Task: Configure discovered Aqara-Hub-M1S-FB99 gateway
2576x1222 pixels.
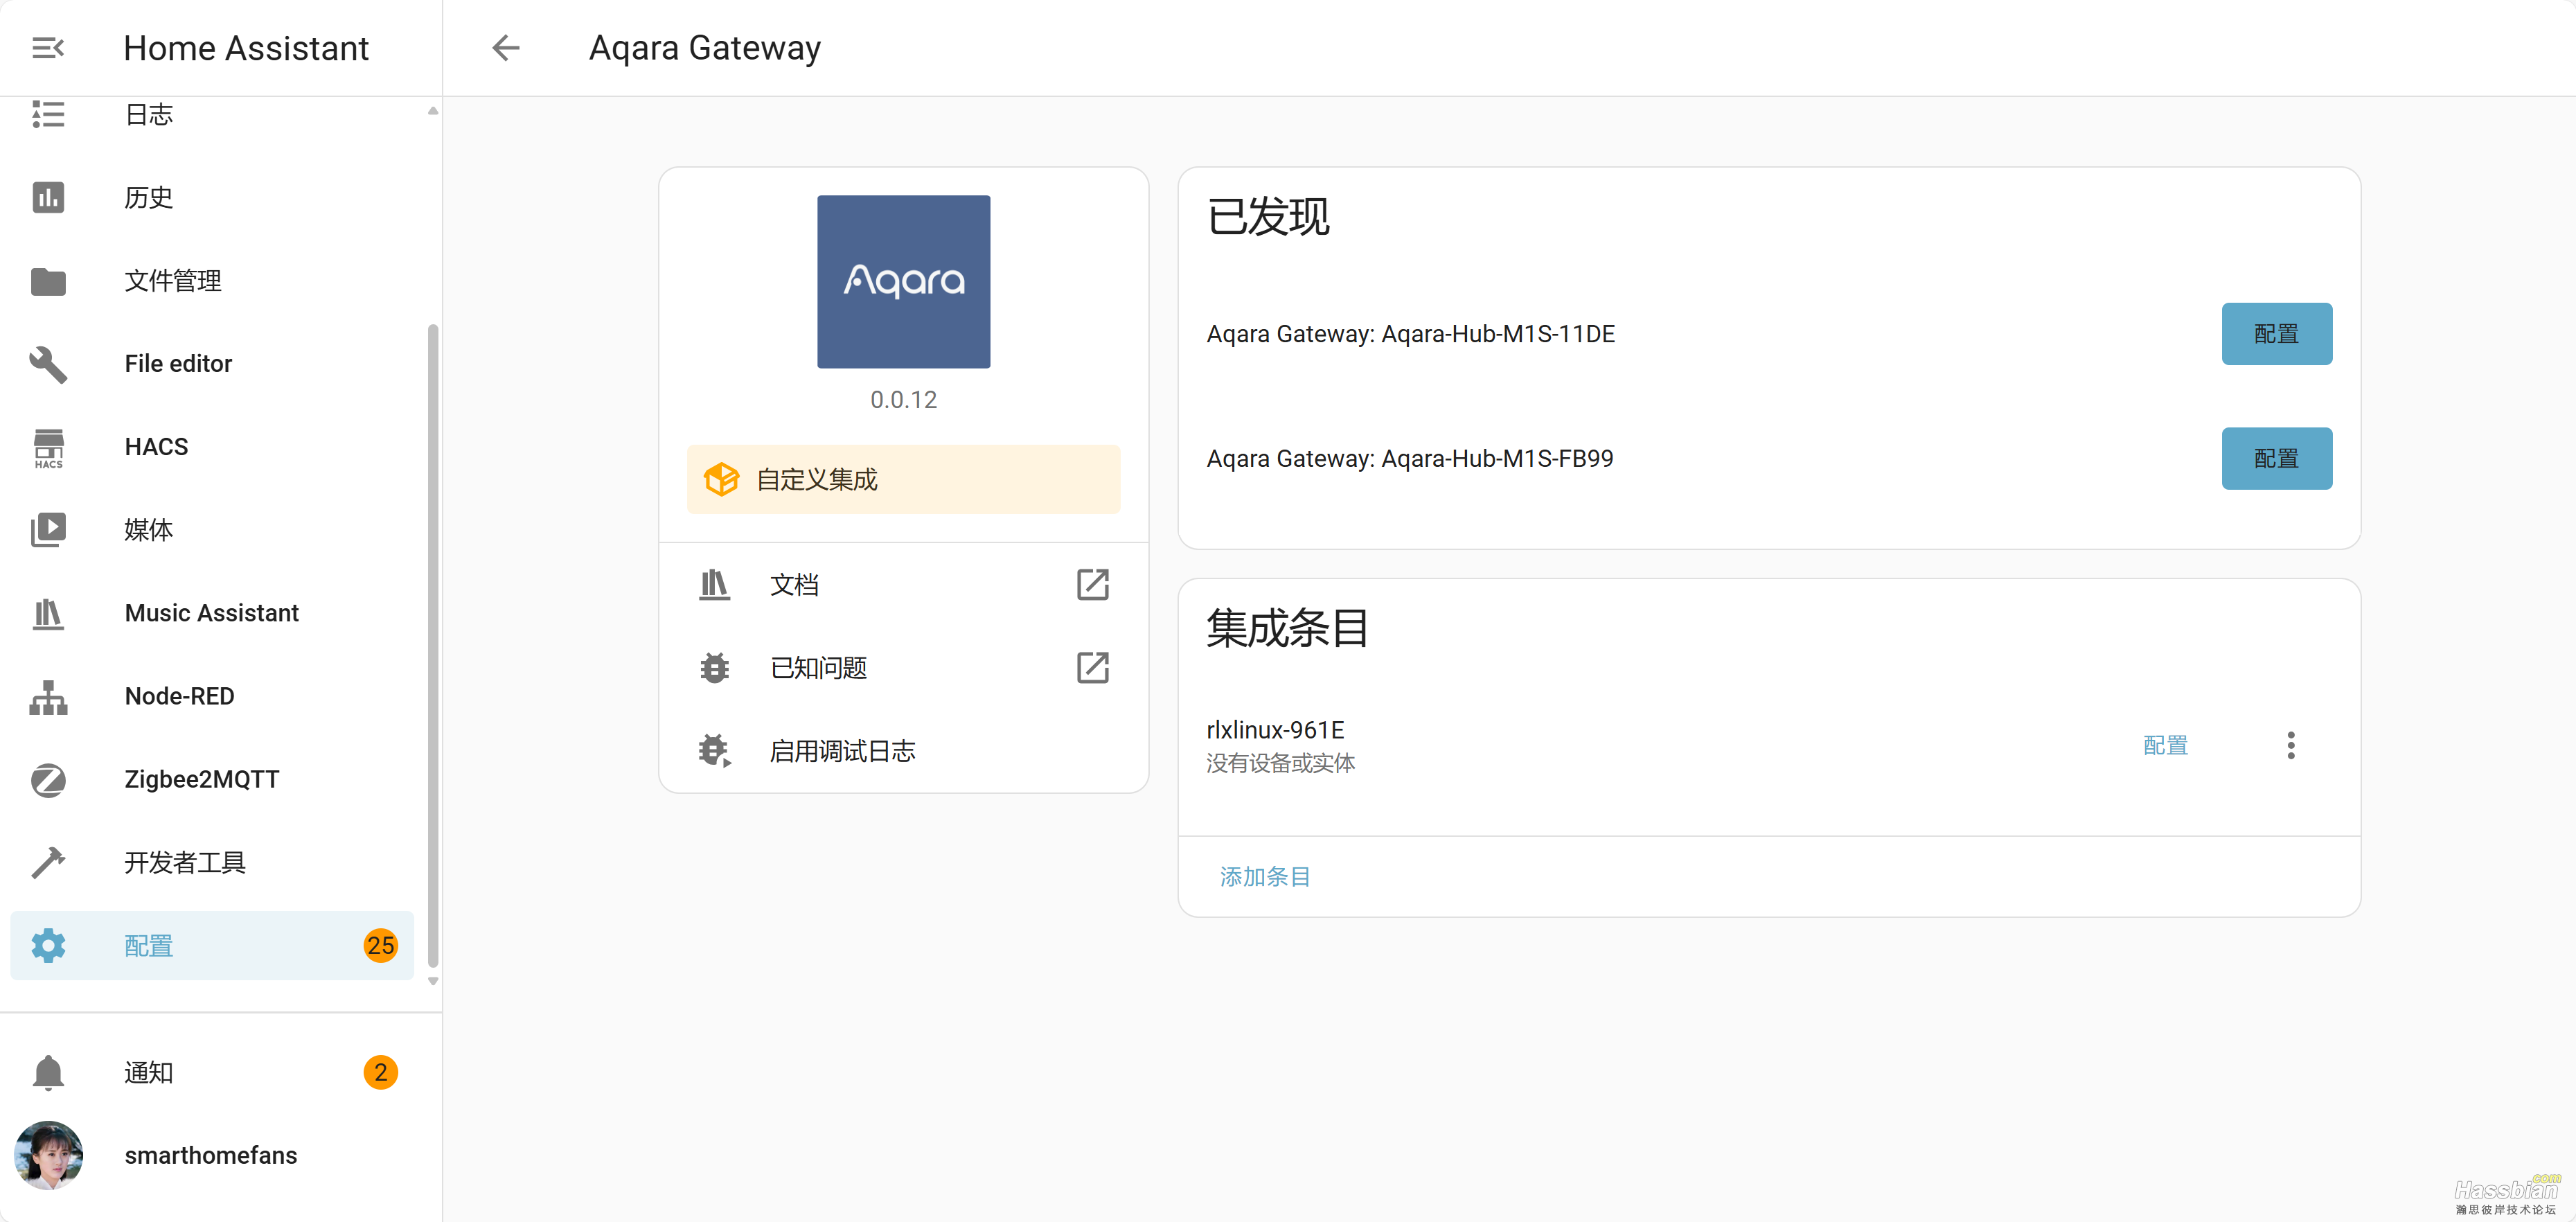Action: (2276, 459)
